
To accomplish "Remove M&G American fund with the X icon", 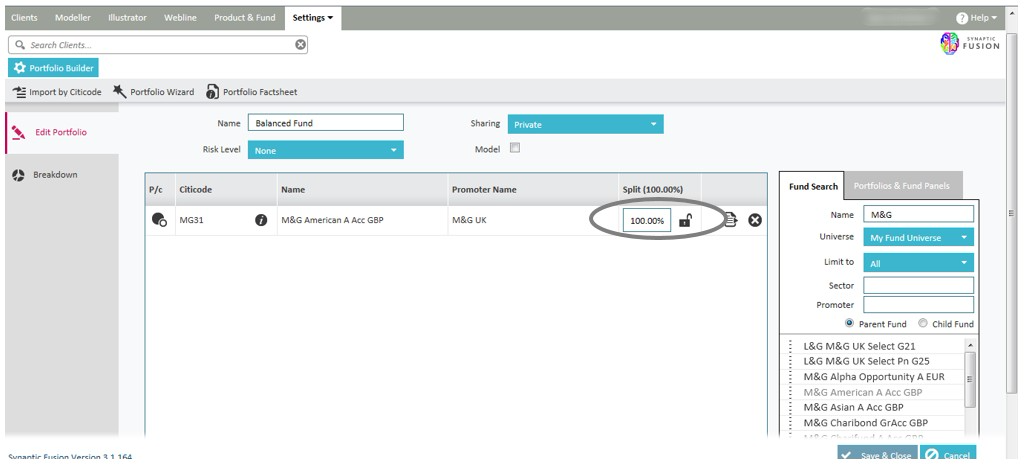I will (755, 221).
